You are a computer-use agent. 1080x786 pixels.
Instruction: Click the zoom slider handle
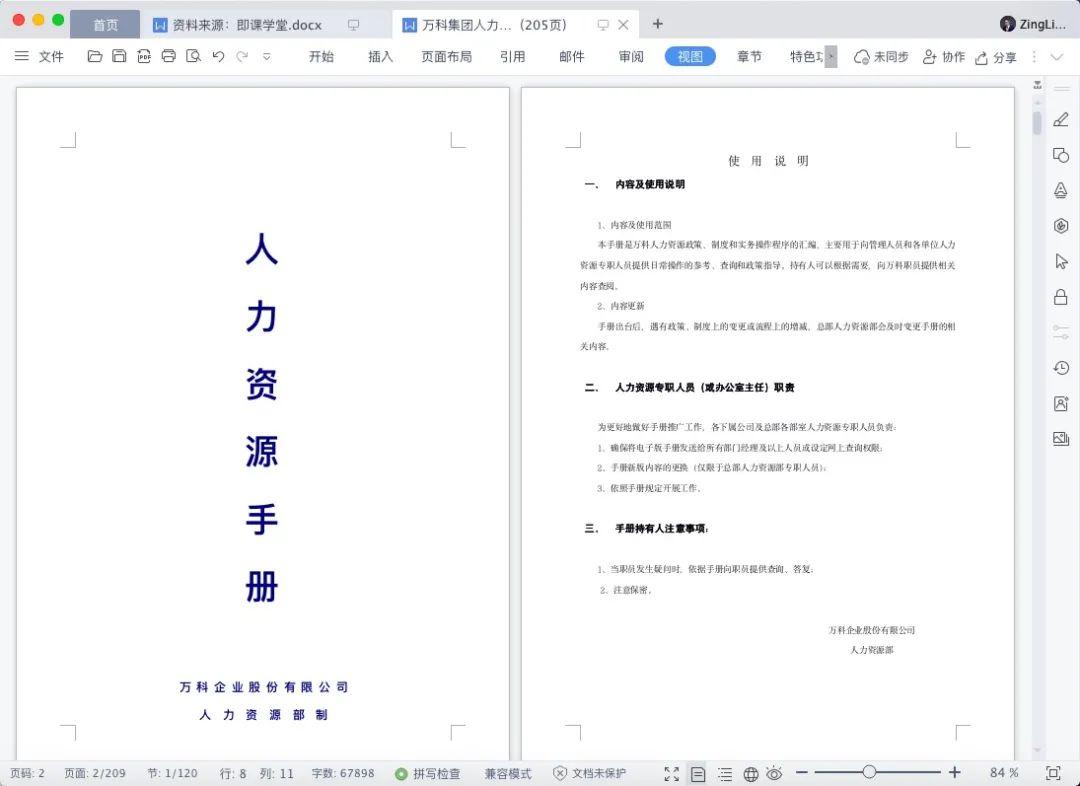pos(869,772)
